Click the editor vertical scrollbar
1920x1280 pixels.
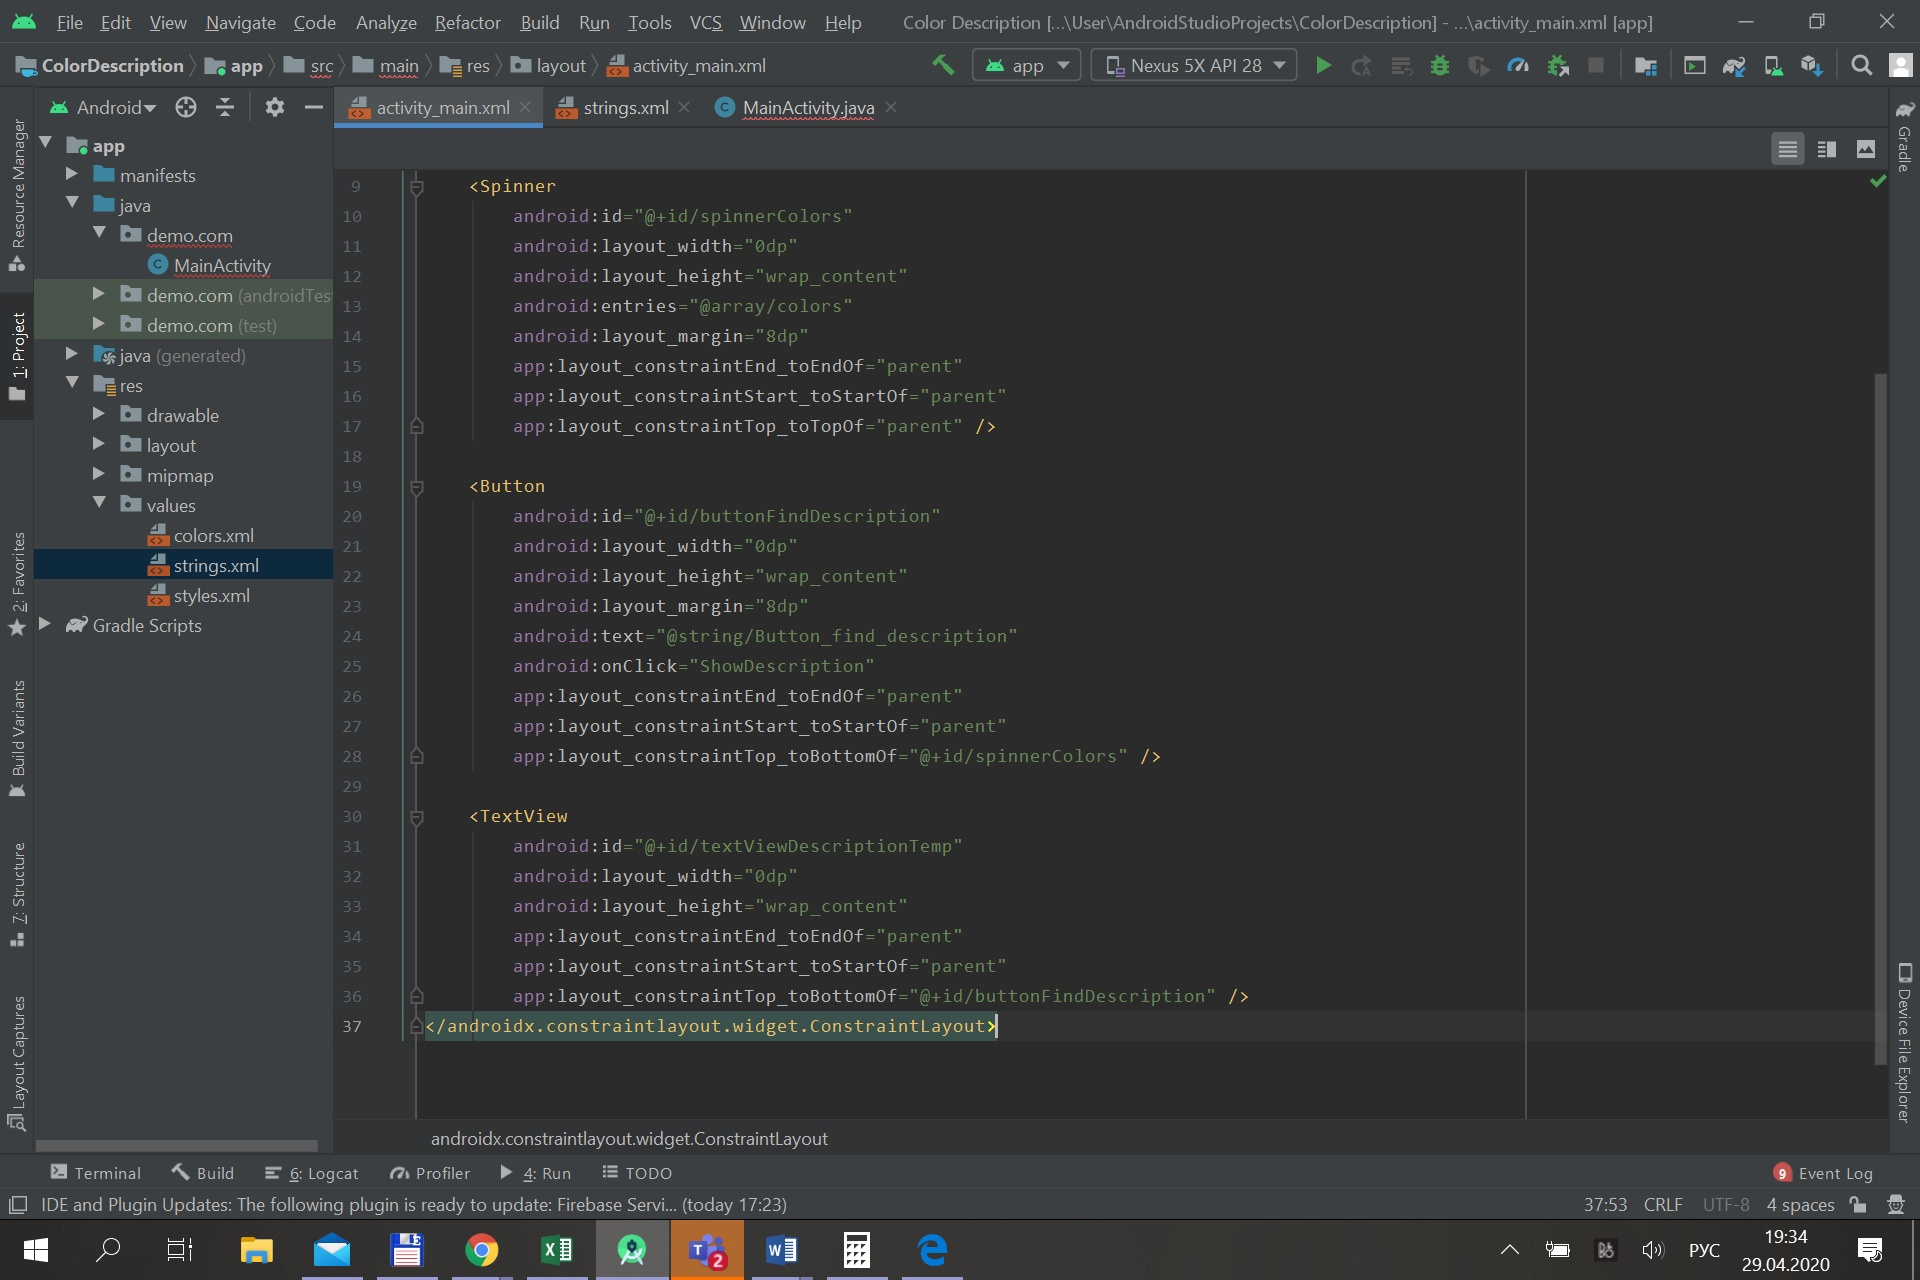pos(1881,718)
